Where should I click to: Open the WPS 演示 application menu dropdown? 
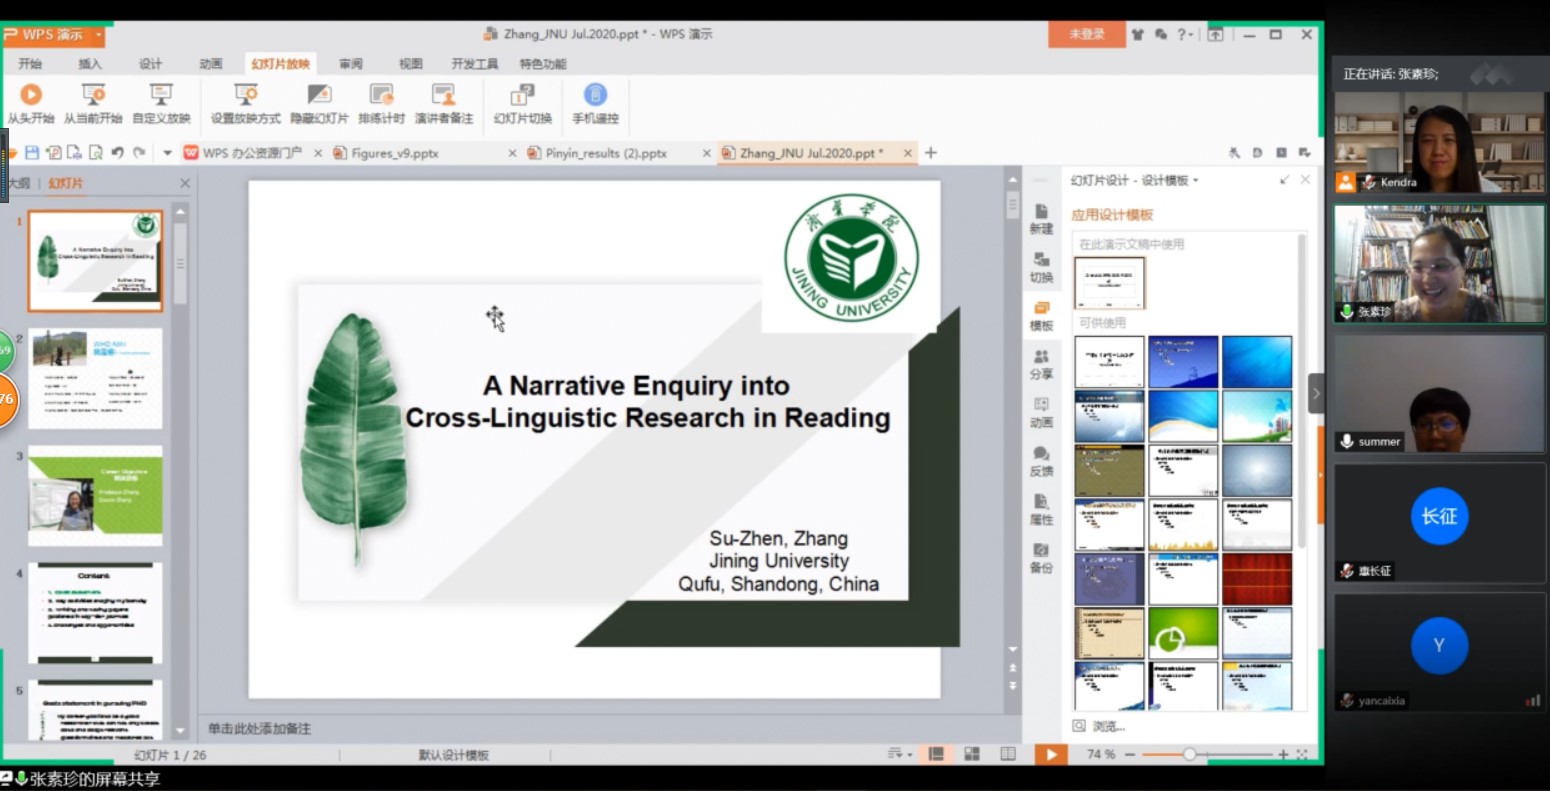point(99,35)
